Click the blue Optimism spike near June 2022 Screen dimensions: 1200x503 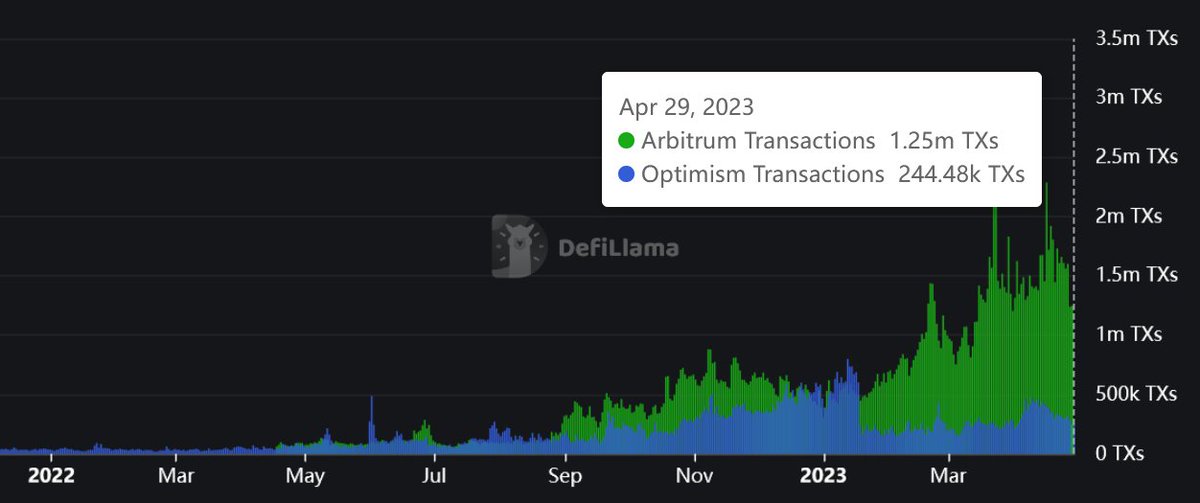[x=372, y=420]
